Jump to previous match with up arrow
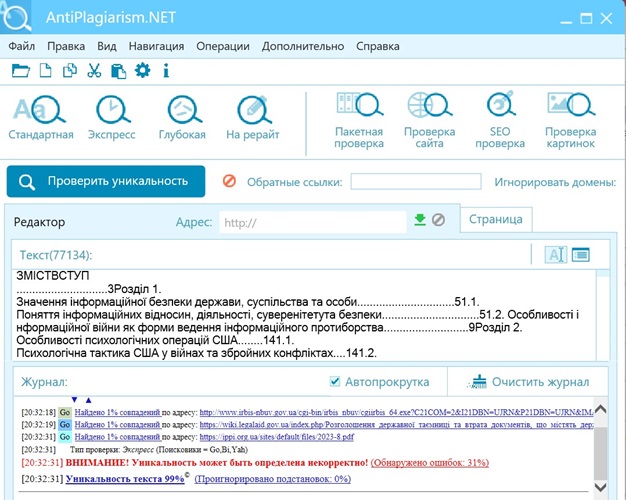This screenshot has height=500, width=626. click(x=89, y=400)
